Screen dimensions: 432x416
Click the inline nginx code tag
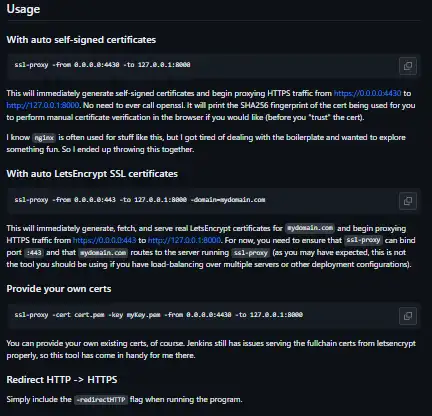(x=44, y=138)
